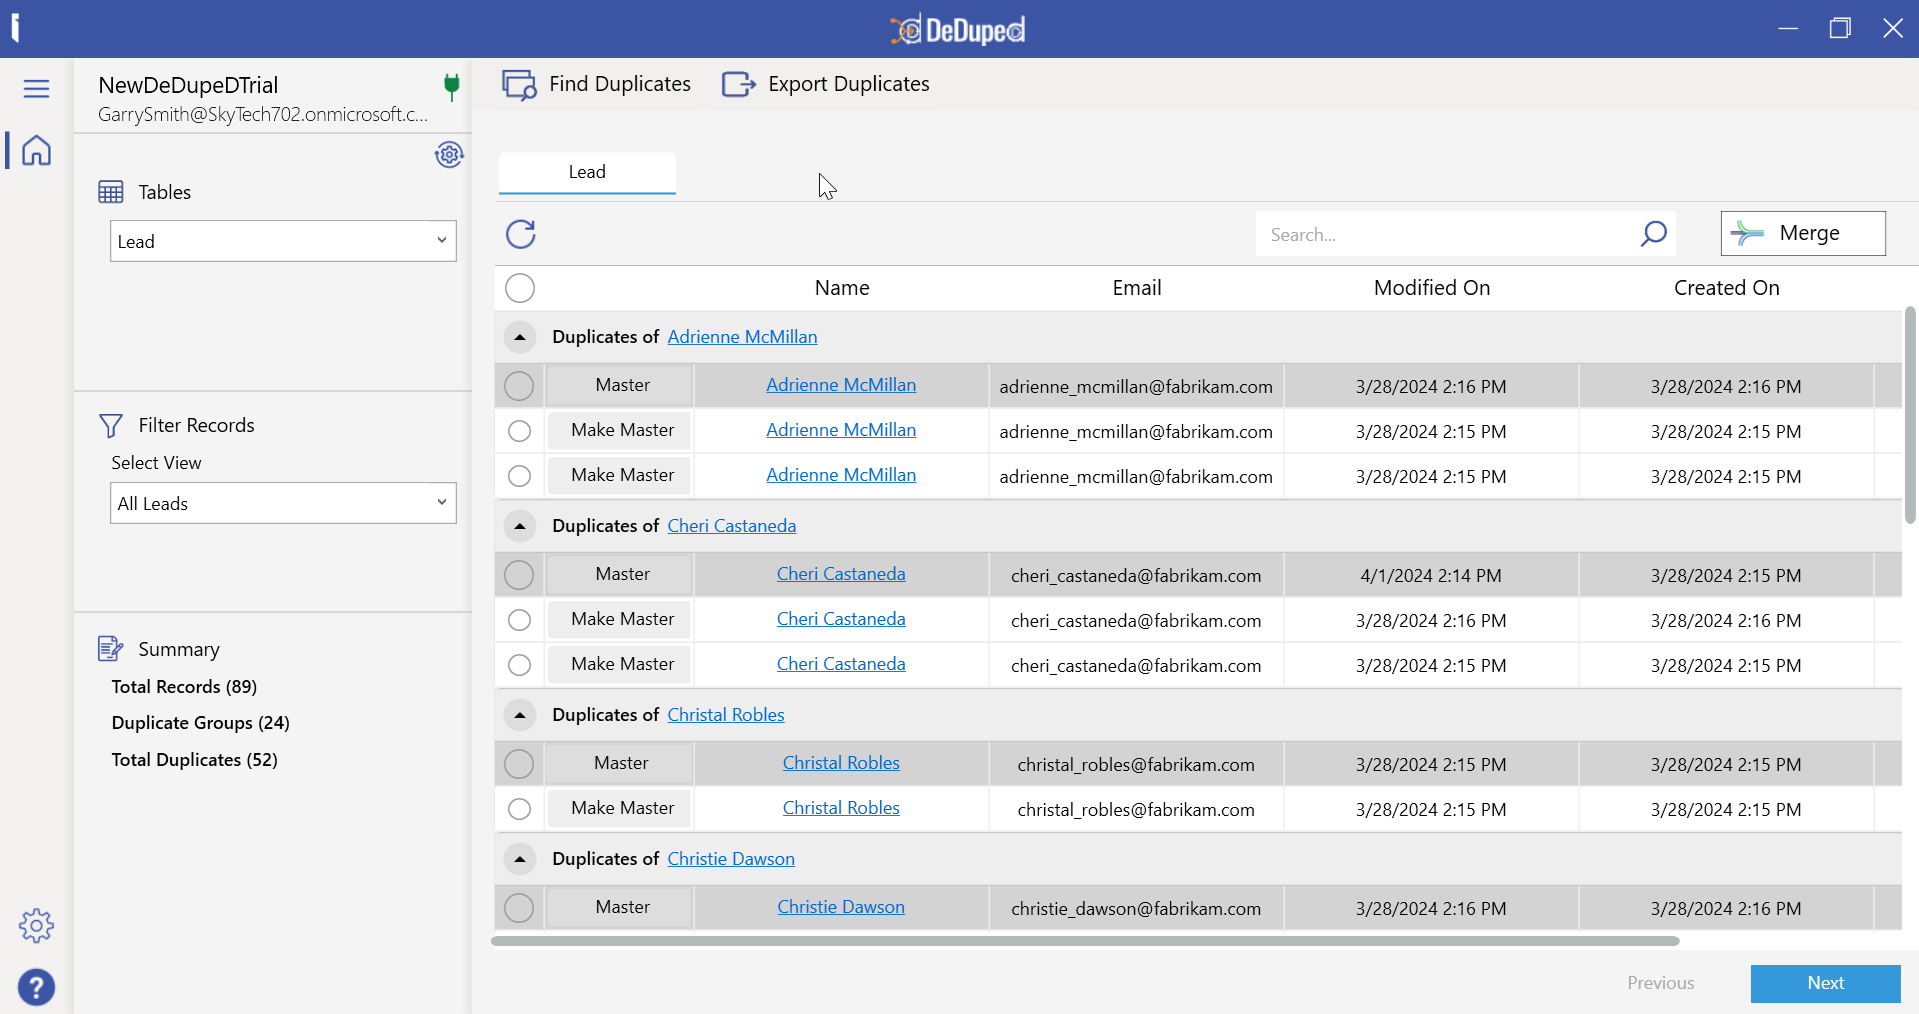Image resolution: width=1919 pixels, height=1014 pixels.
Task: Go to the Home sidebar icon
Action: coord(36,150)
